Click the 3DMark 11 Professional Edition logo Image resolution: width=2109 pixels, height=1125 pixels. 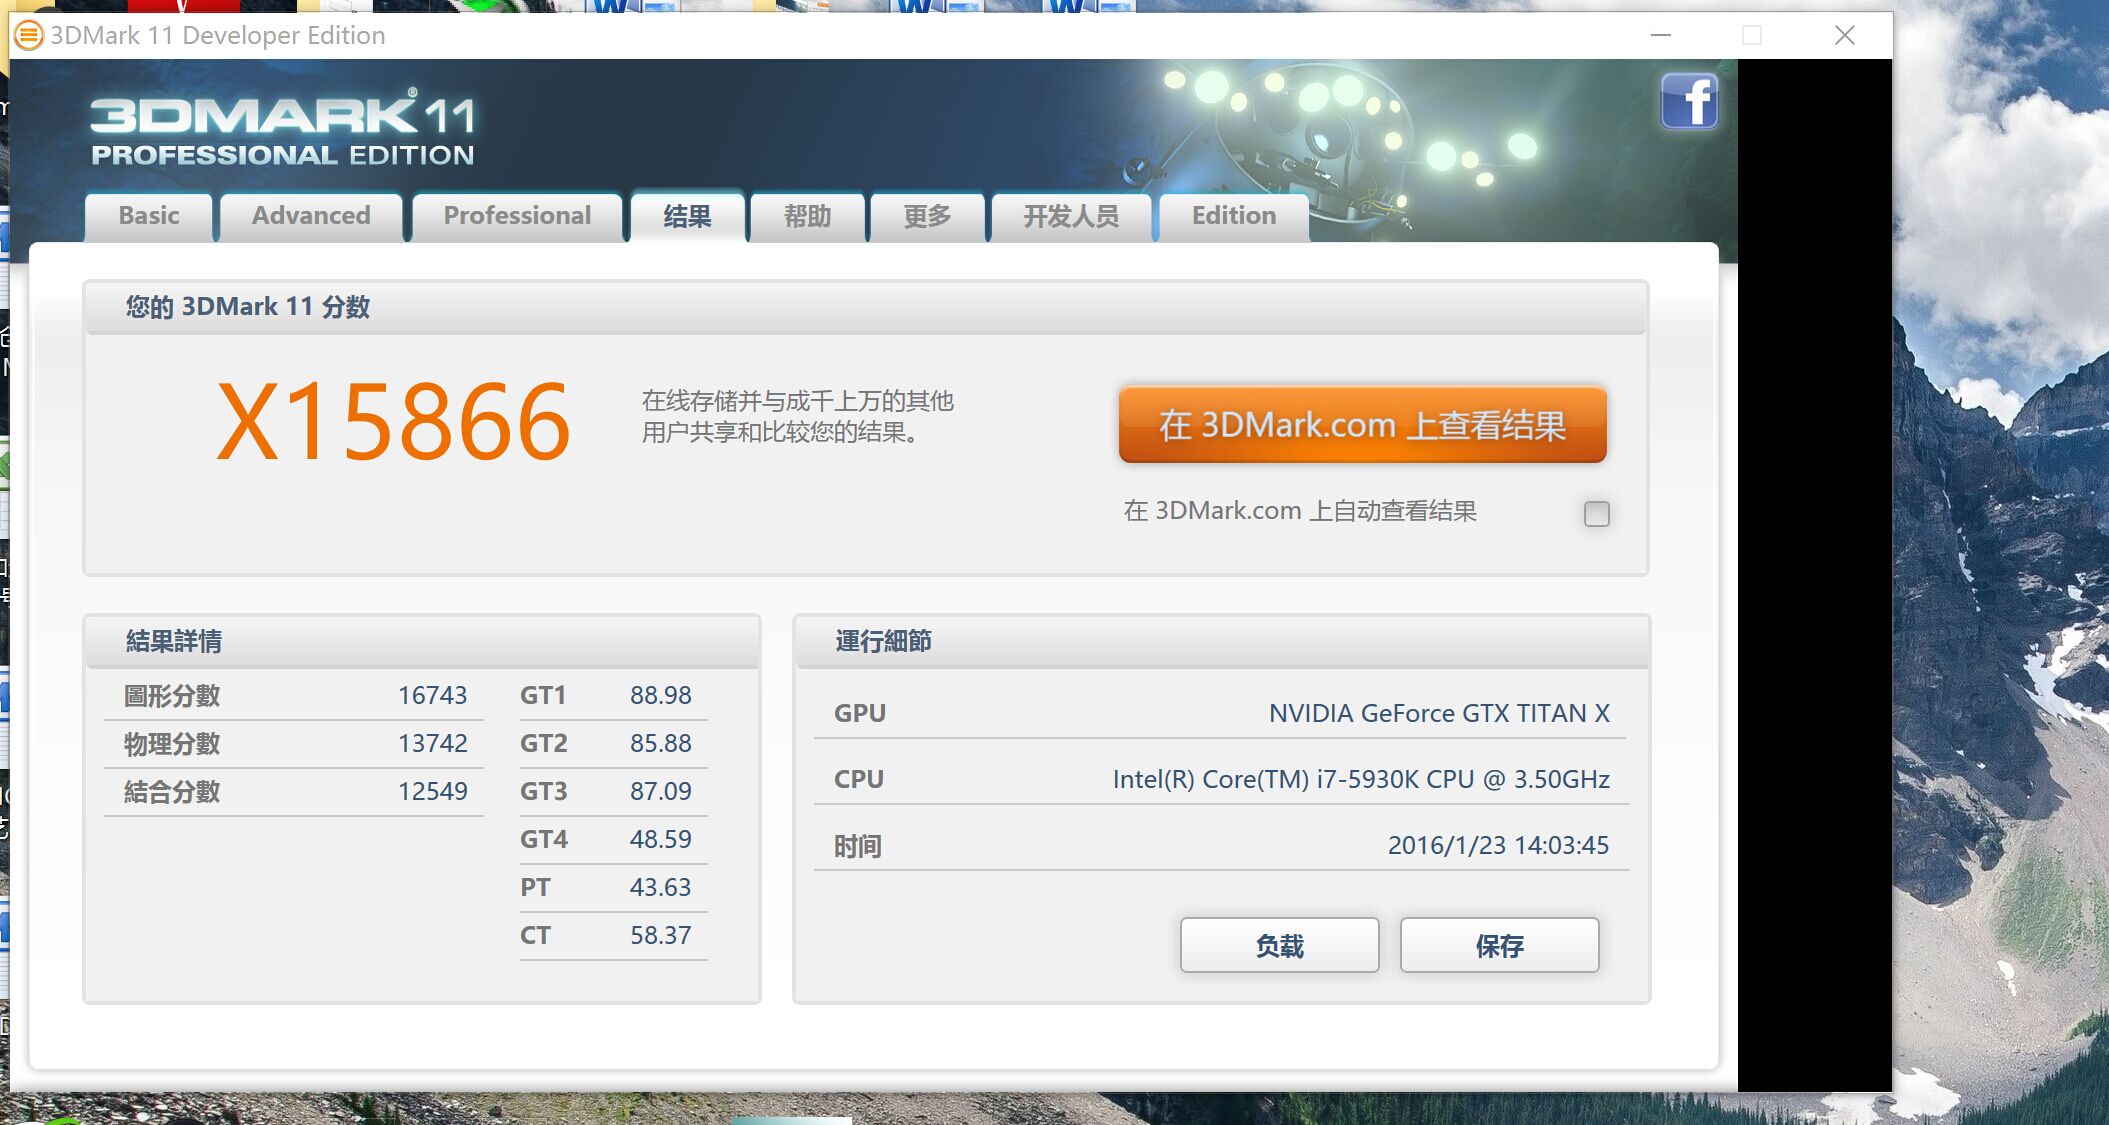tap(283, 128)
